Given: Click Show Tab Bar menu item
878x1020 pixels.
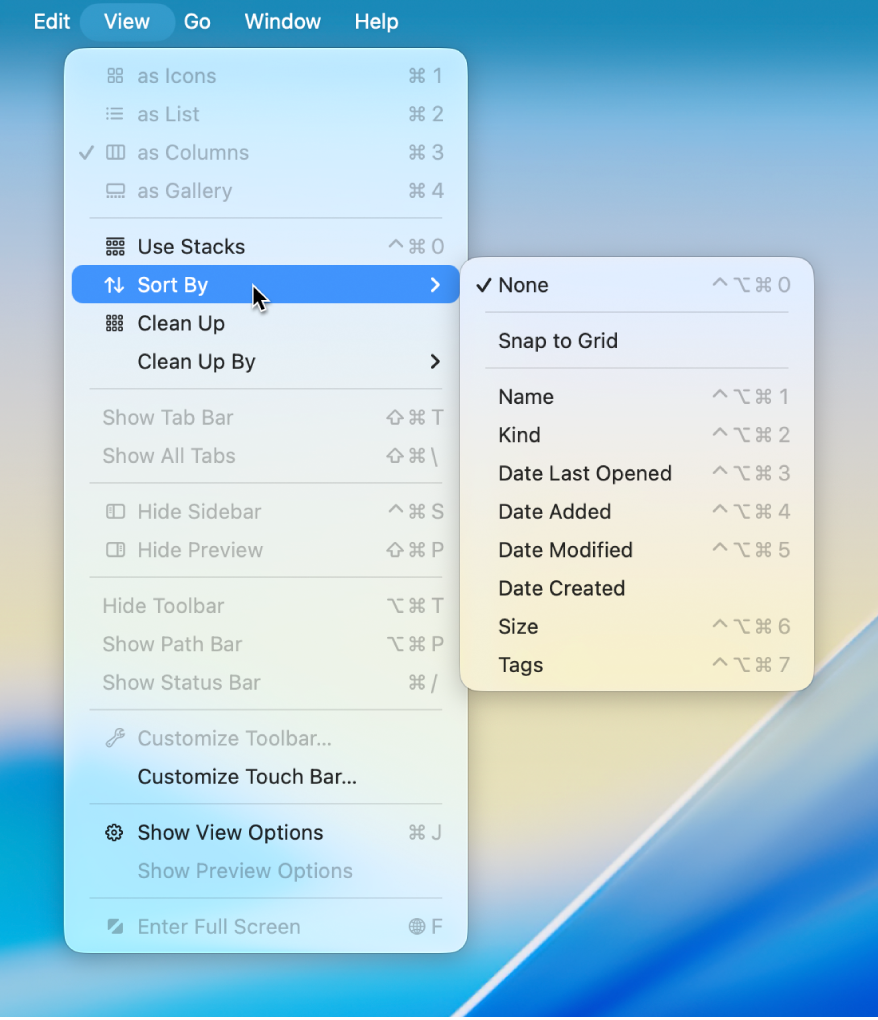Looking at the screenshot, I should (266, 418).
